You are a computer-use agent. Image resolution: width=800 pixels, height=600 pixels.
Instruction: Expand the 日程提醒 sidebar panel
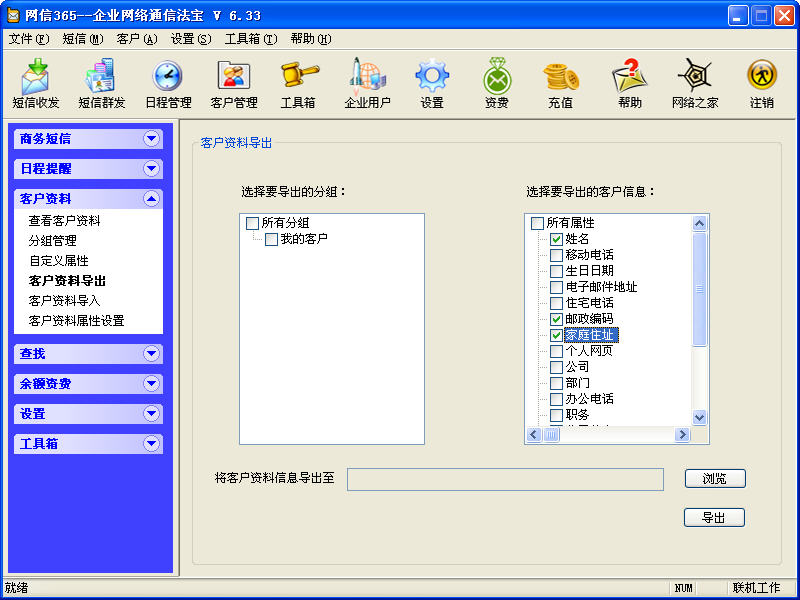[152, 169]
